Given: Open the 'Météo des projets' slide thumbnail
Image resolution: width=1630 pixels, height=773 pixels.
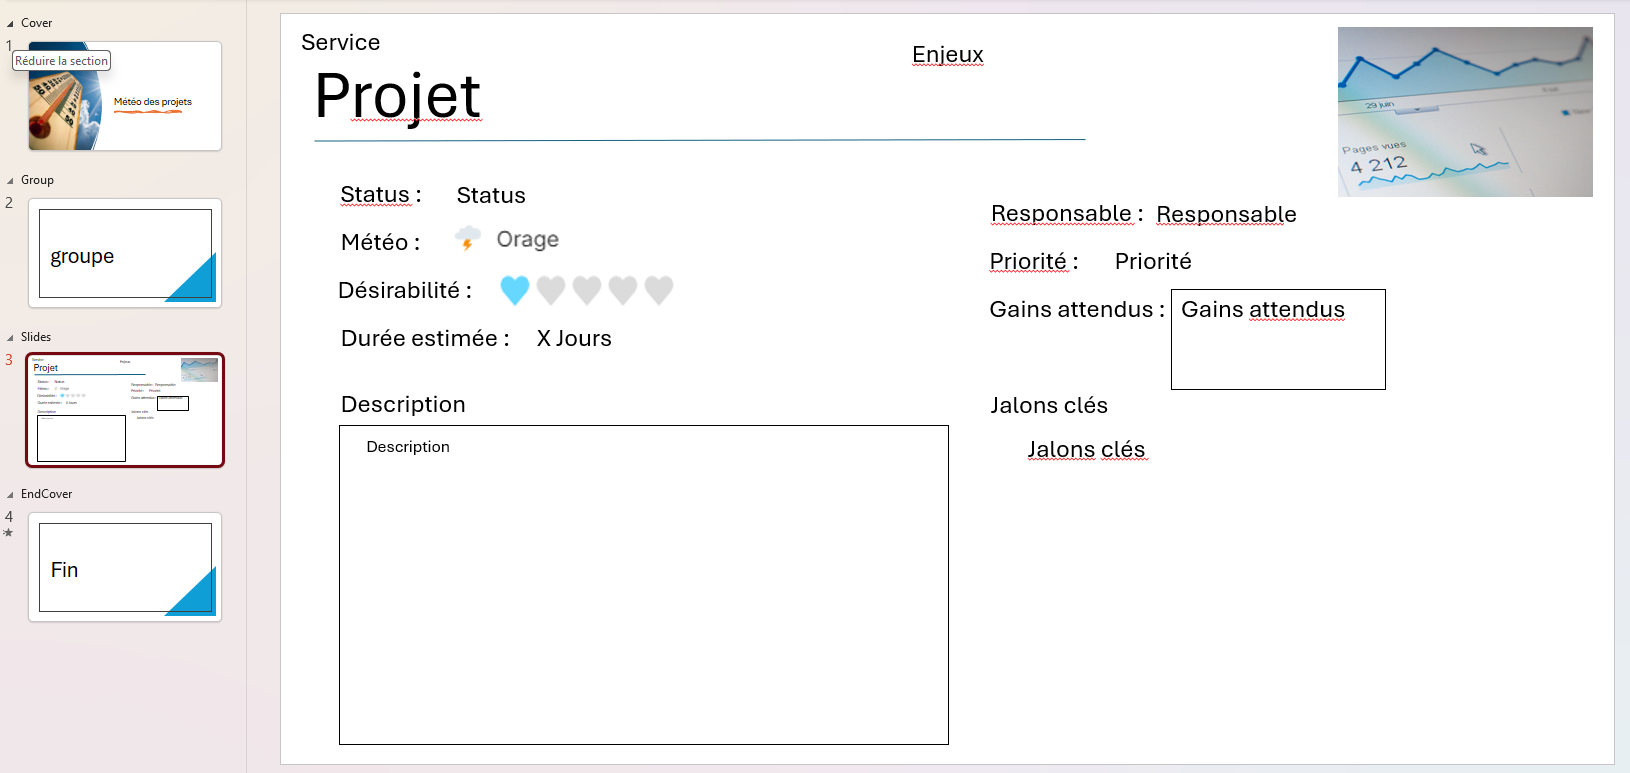Looking at the screenshot, I should click(x=125, y=97).
